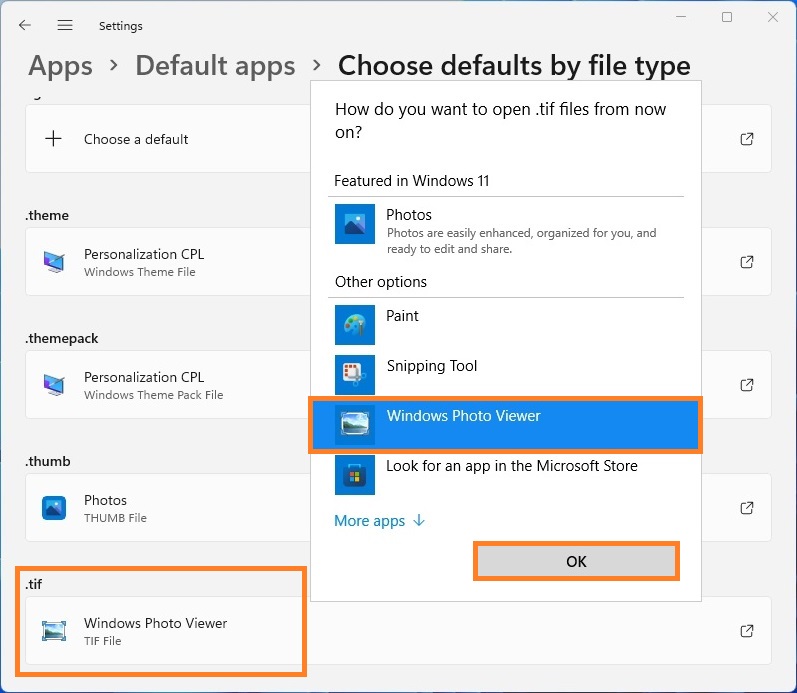Click the .tif extension label
Viewport: 797px width, 693px height.
point(34,584)
